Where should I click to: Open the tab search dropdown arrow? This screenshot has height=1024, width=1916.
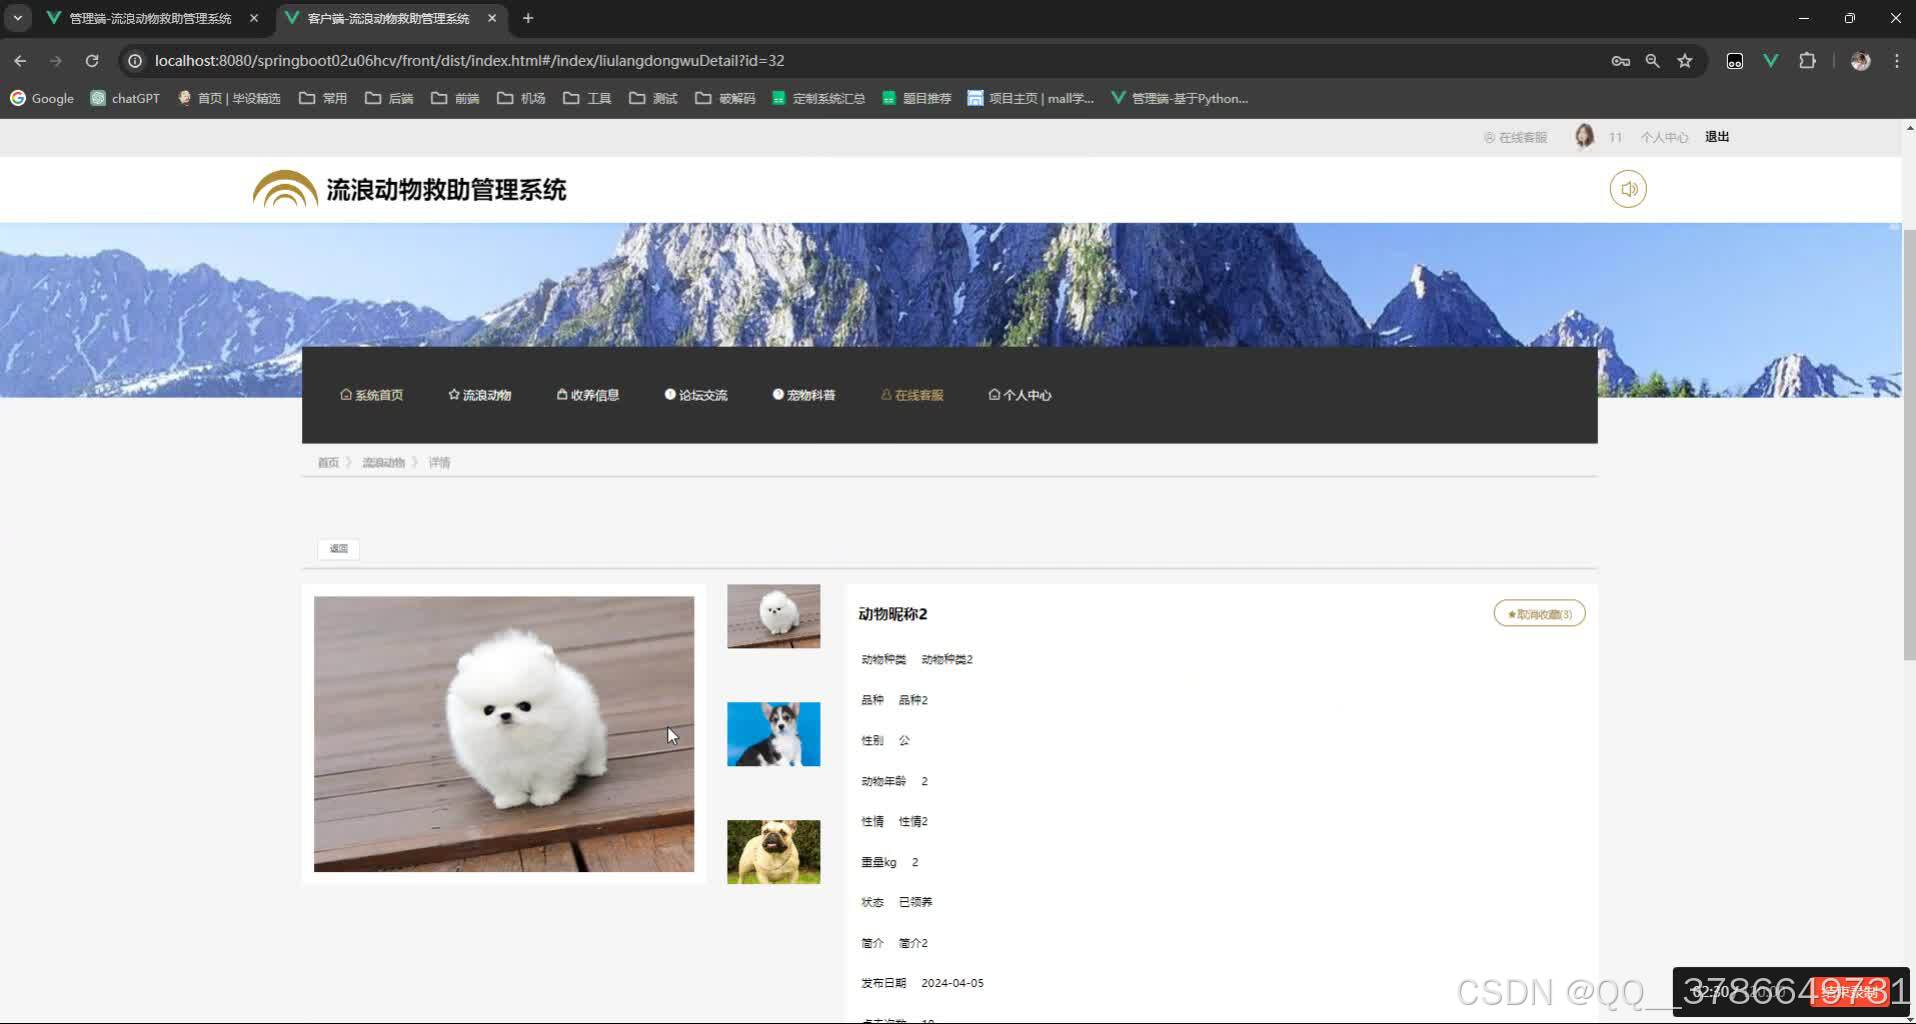click(x=18, y=18)
